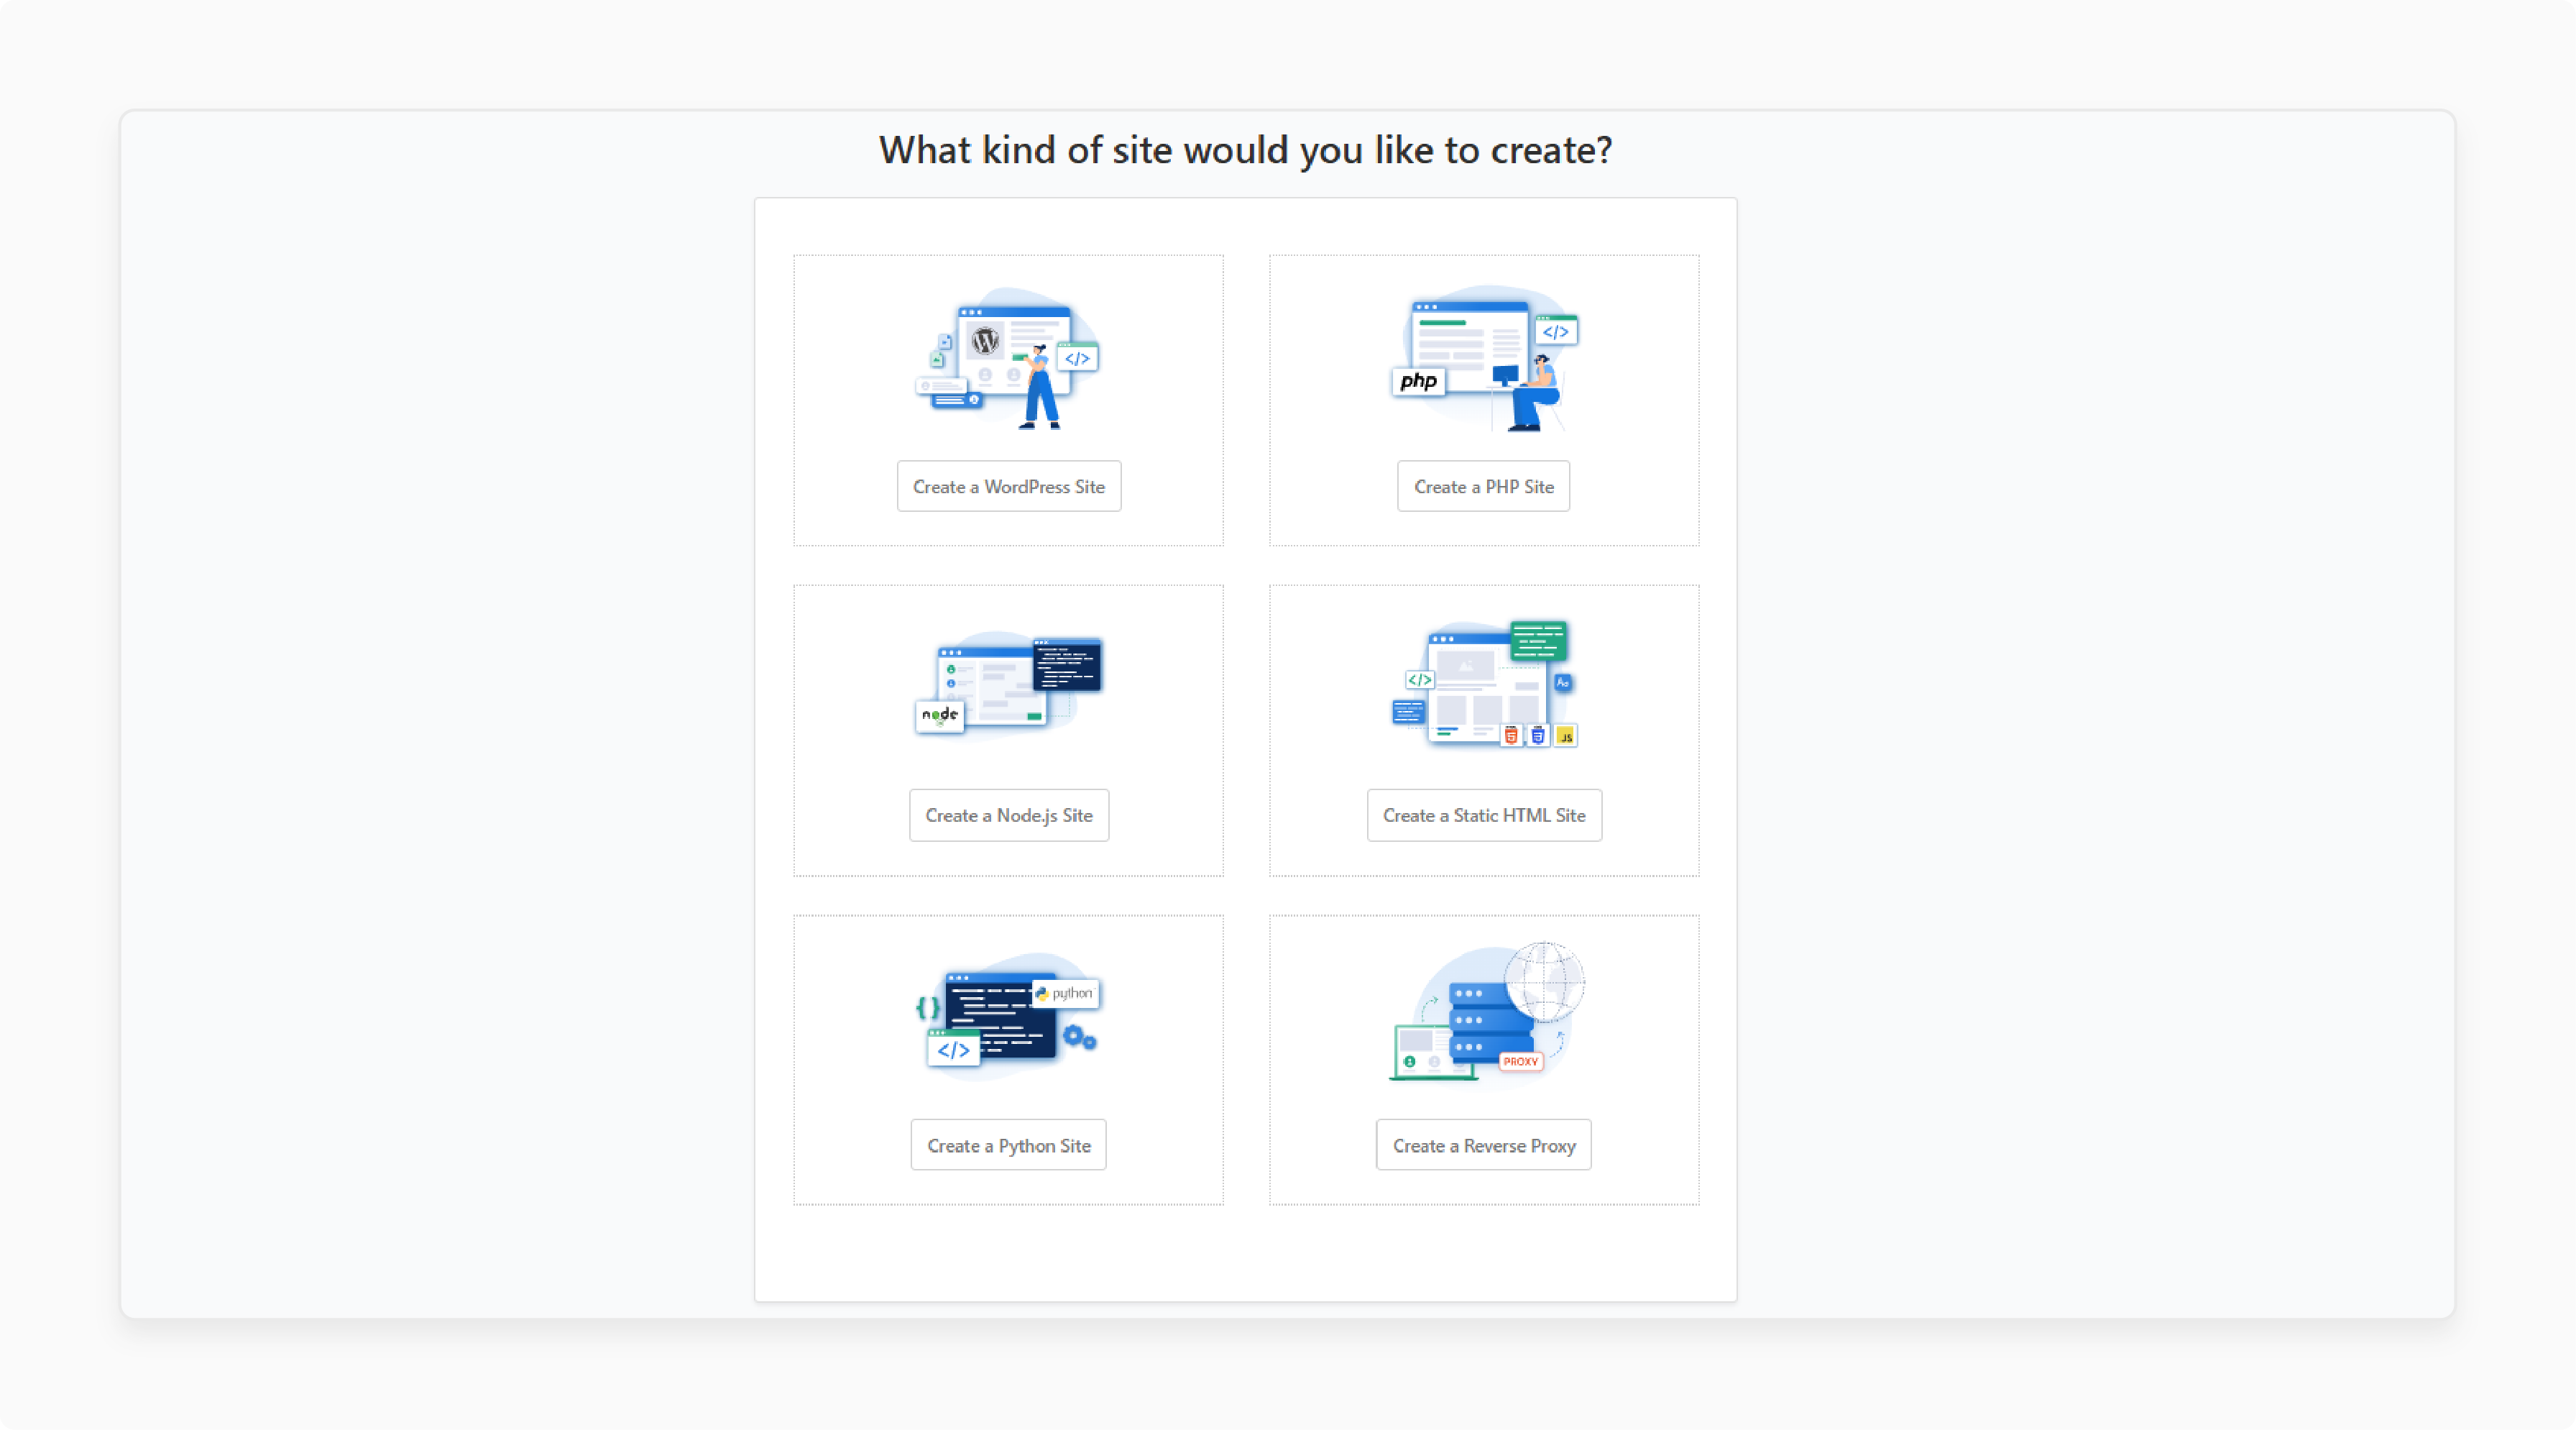Click the Node.js illustration
The width and height of the screenshot is (2576, 1430).
pos(1008,685)
